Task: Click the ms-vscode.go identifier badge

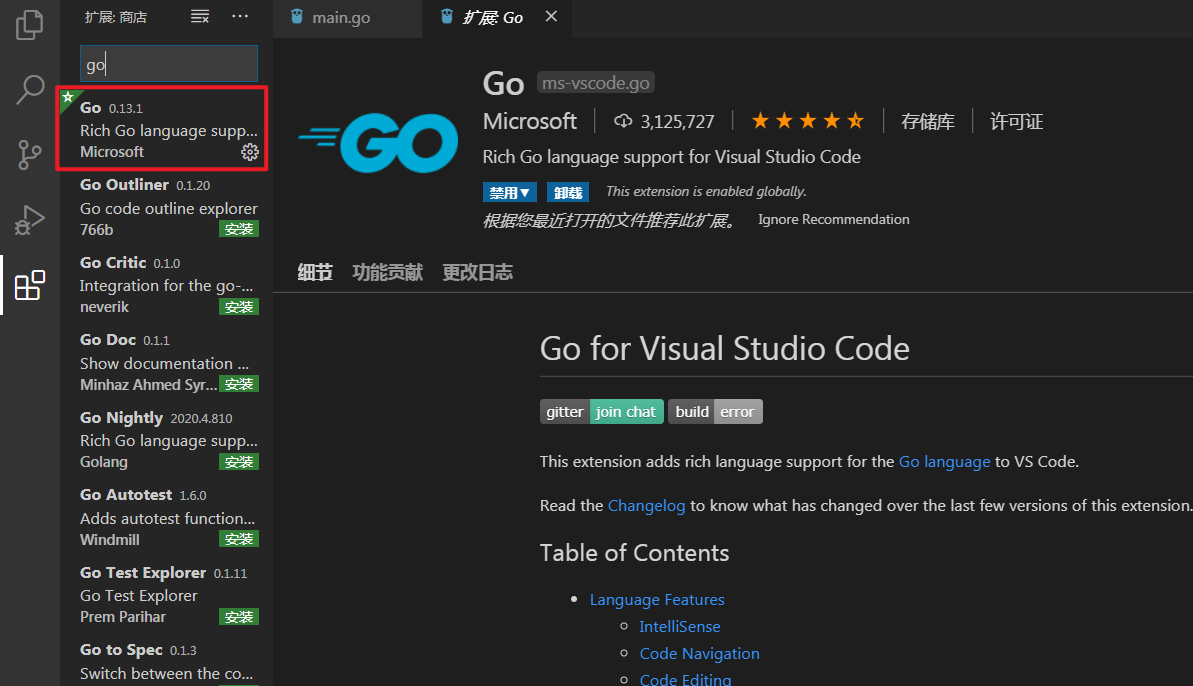Action: [x=596, y=82]
